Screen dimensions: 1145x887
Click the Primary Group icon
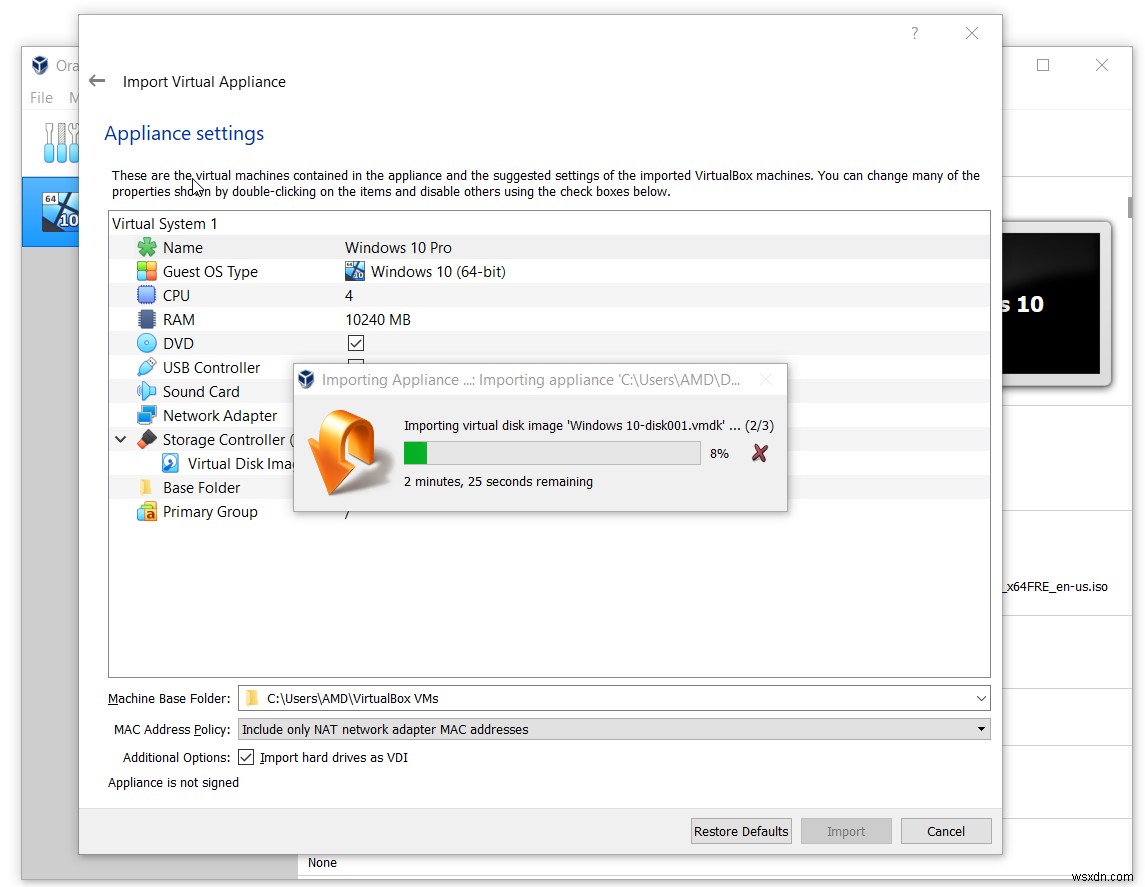coord(146,511)
